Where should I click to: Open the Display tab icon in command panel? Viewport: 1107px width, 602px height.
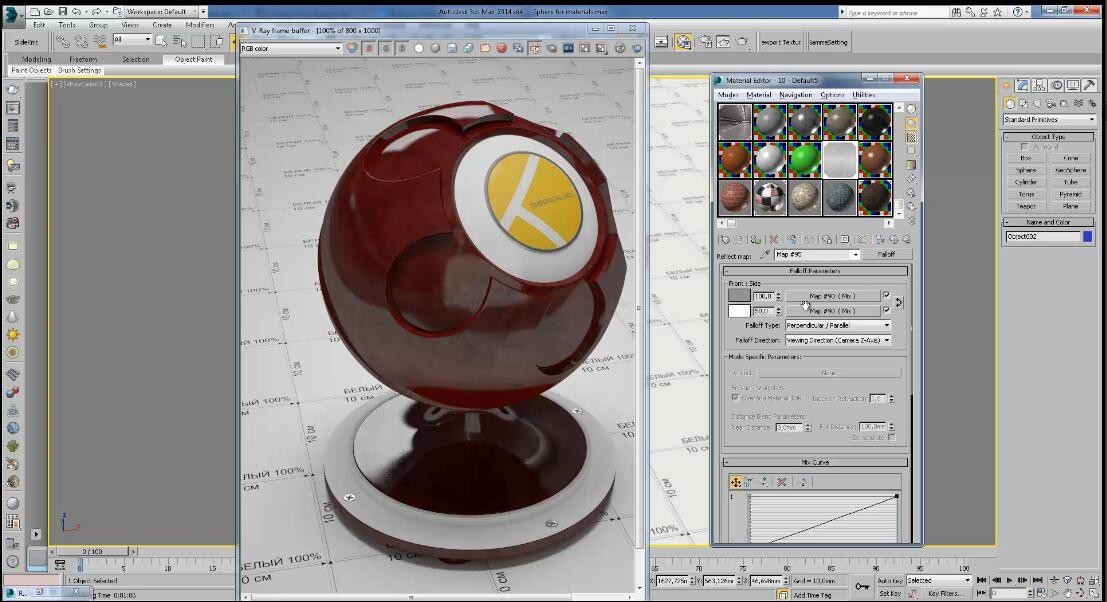[x=1073, y=85]
